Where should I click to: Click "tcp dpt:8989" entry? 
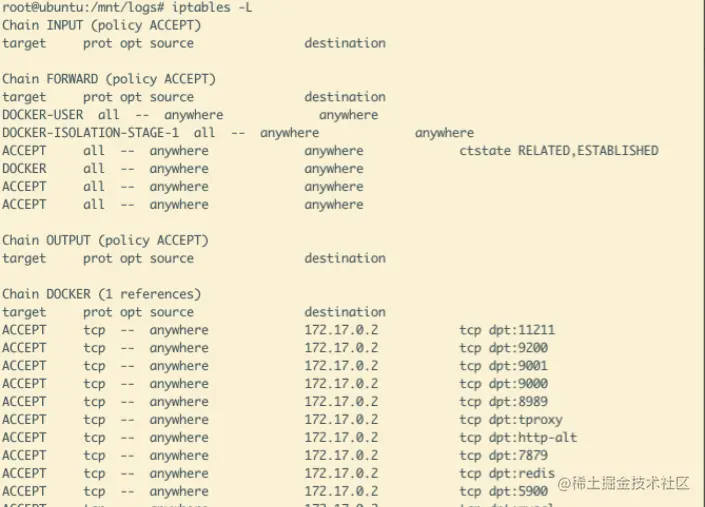[x=503, y=402]
